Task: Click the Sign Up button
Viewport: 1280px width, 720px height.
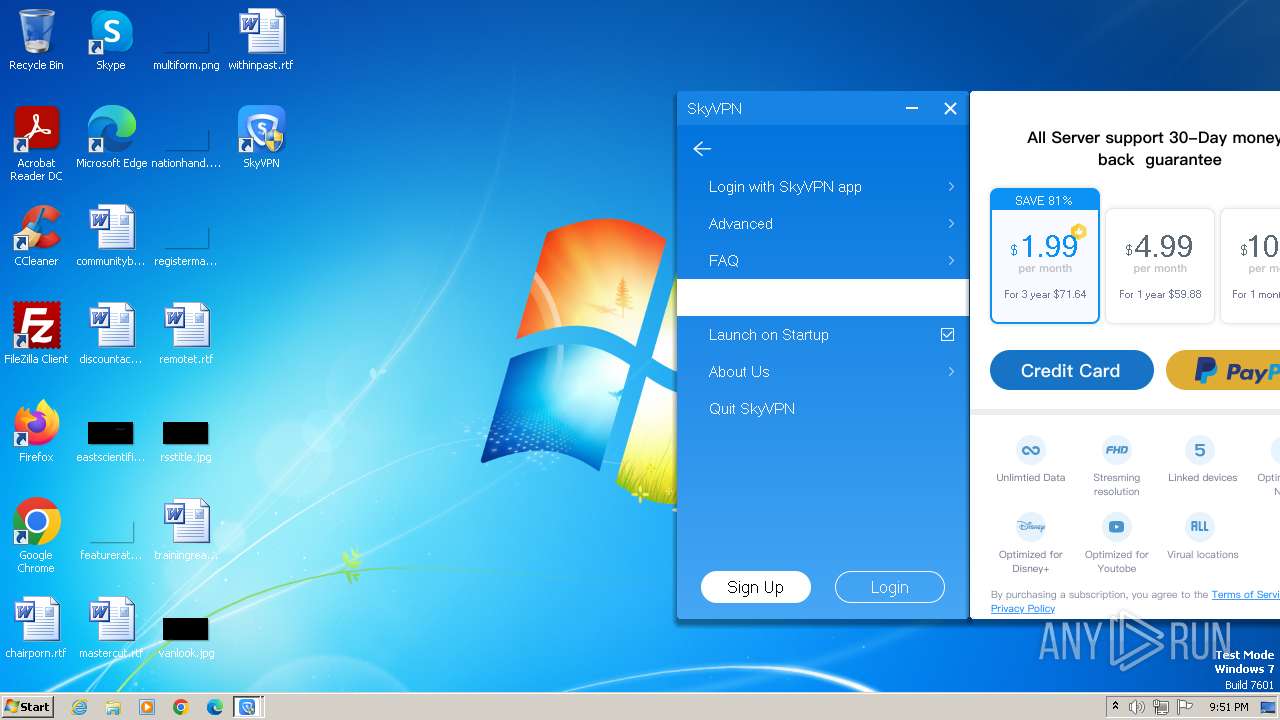Action: tap(755, 587)
